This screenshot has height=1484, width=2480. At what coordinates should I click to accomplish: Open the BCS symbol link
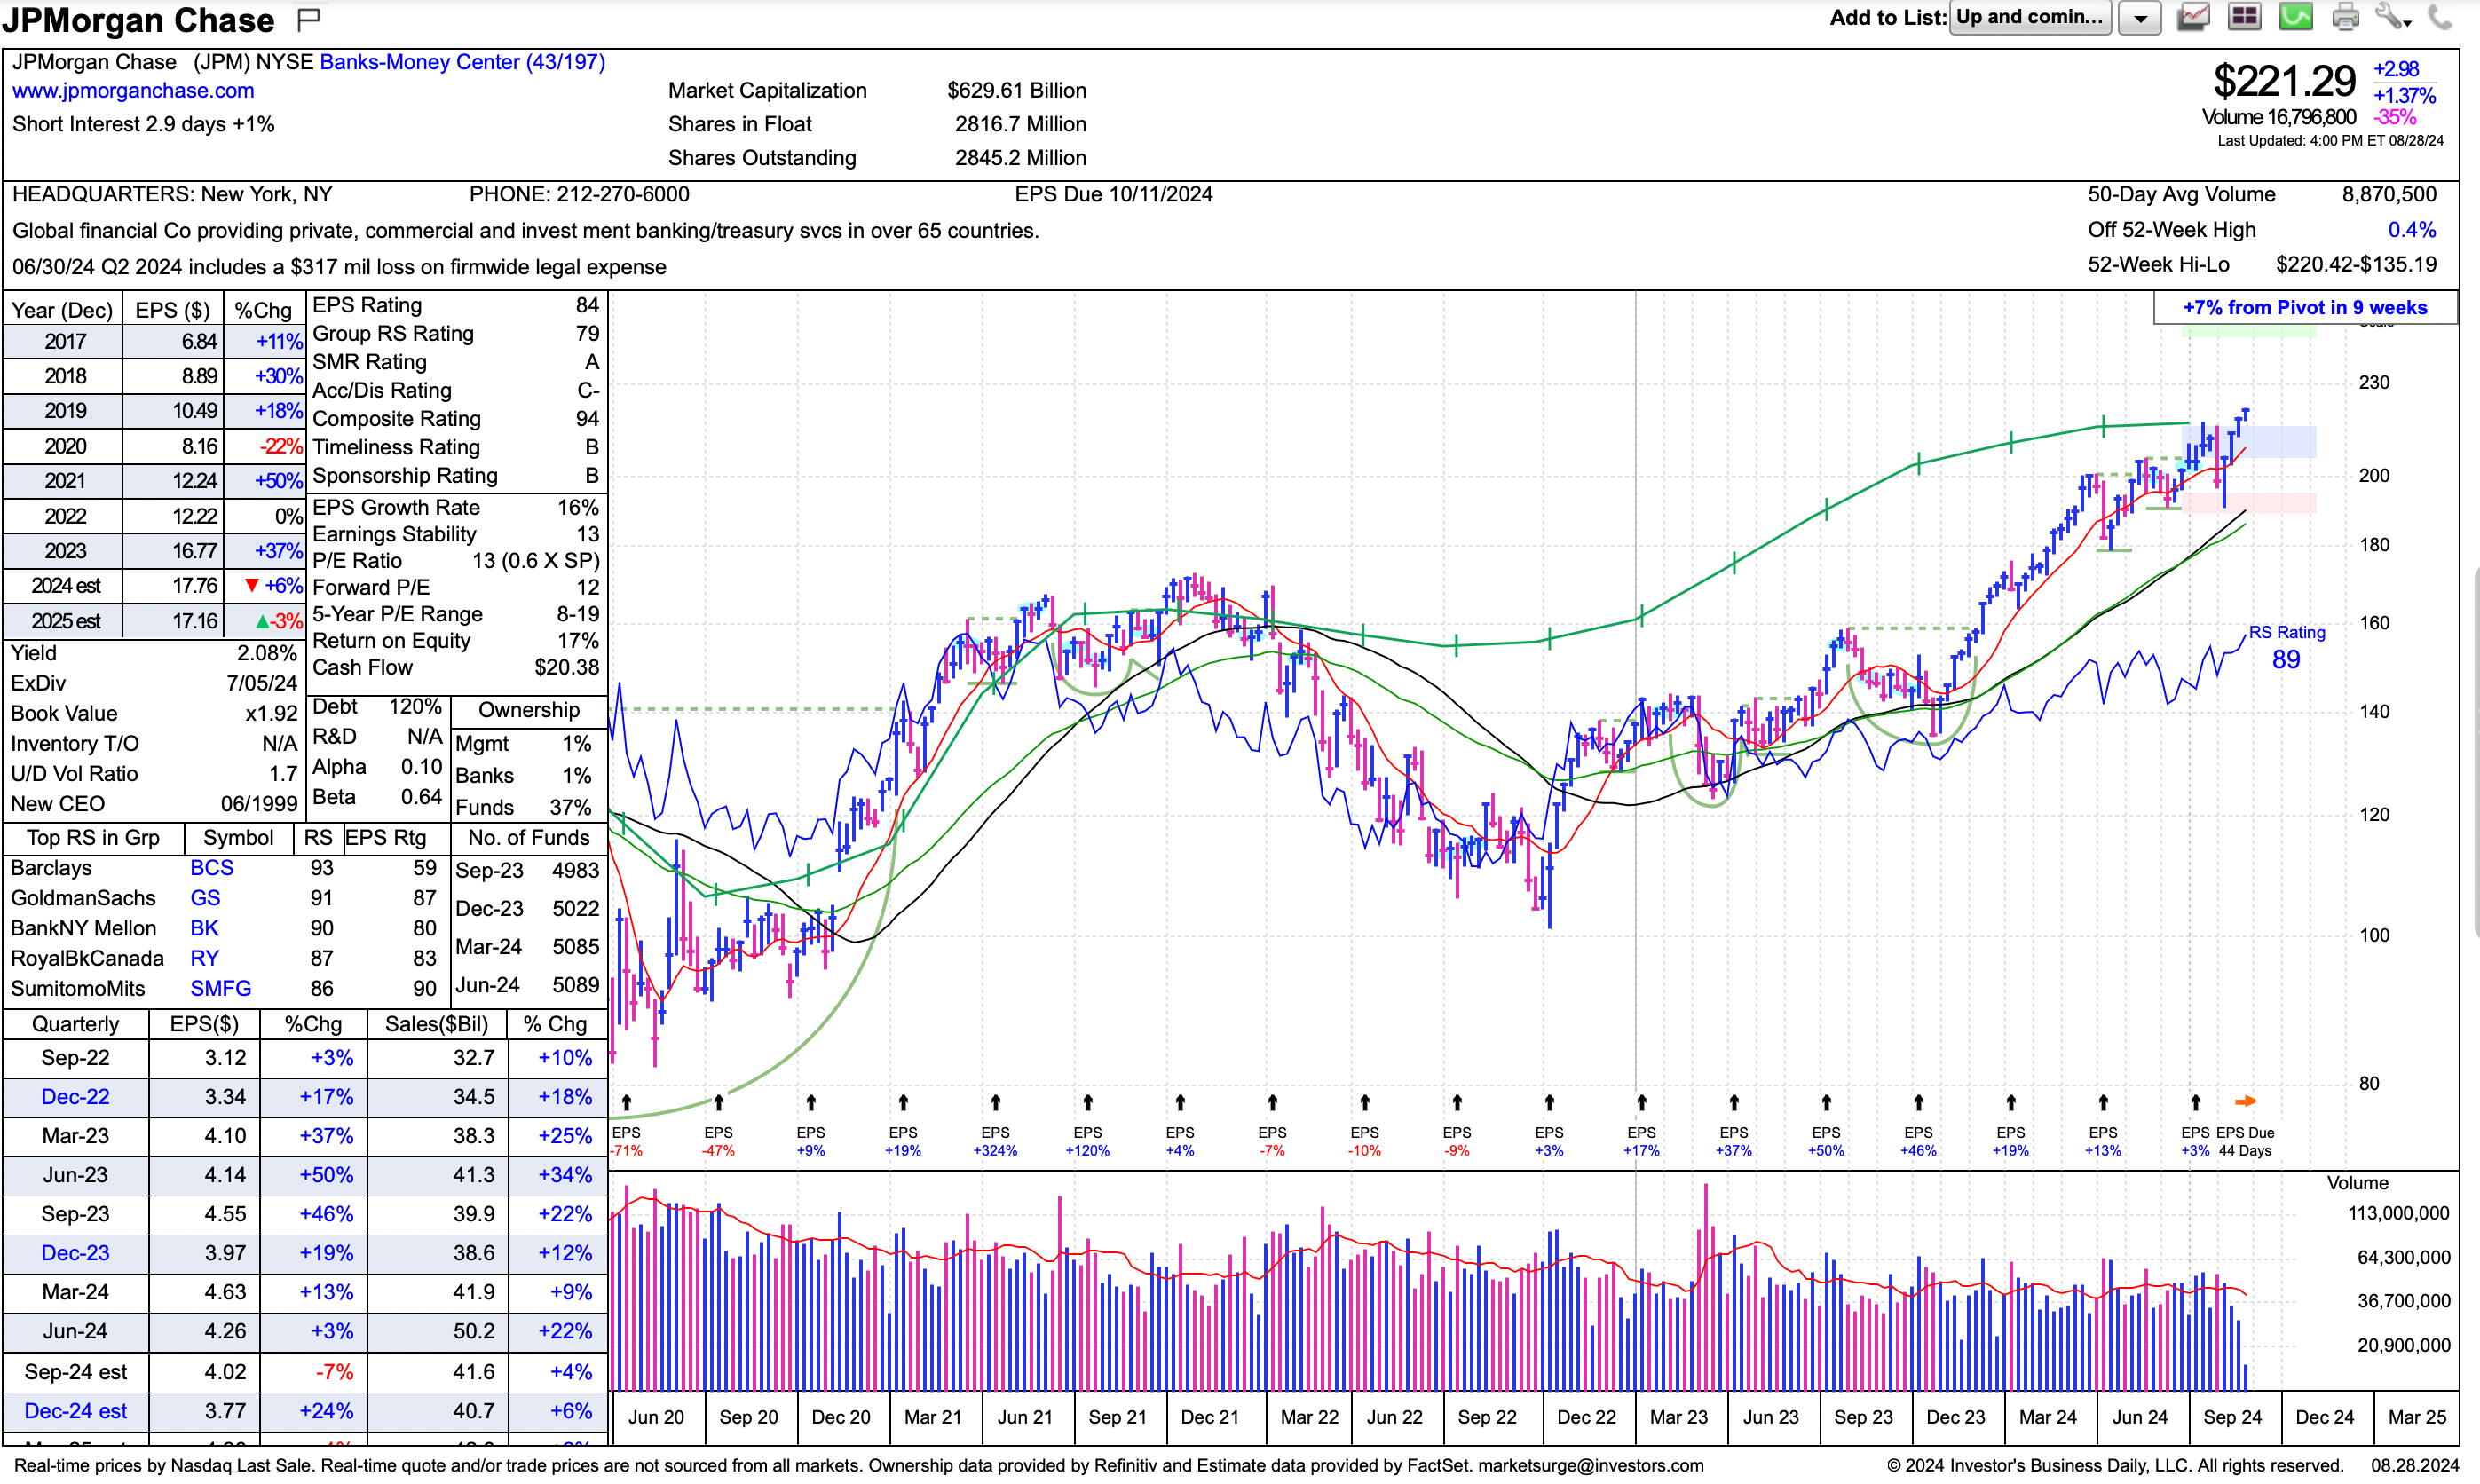[x=212, y=868]
